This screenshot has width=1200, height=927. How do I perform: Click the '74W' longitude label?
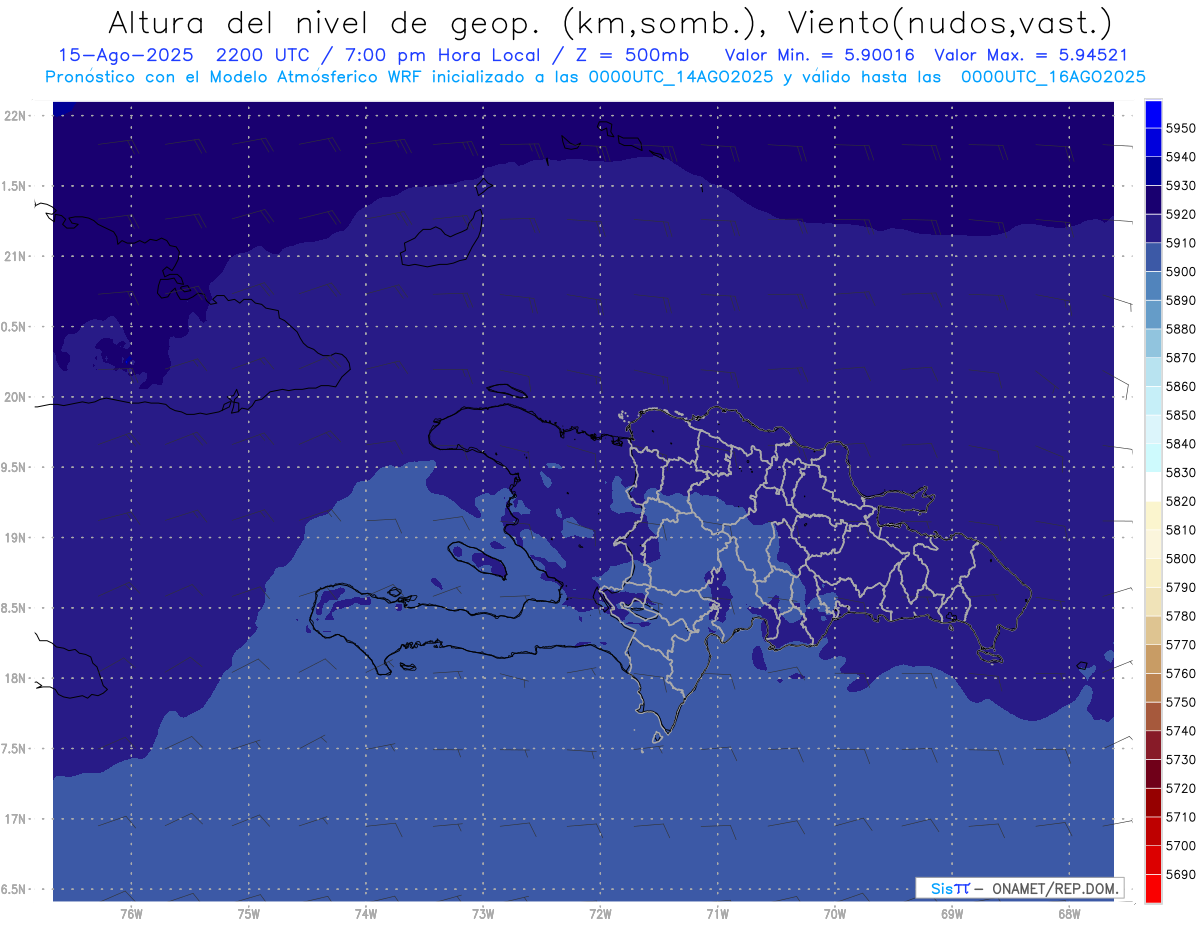point(365,914)
